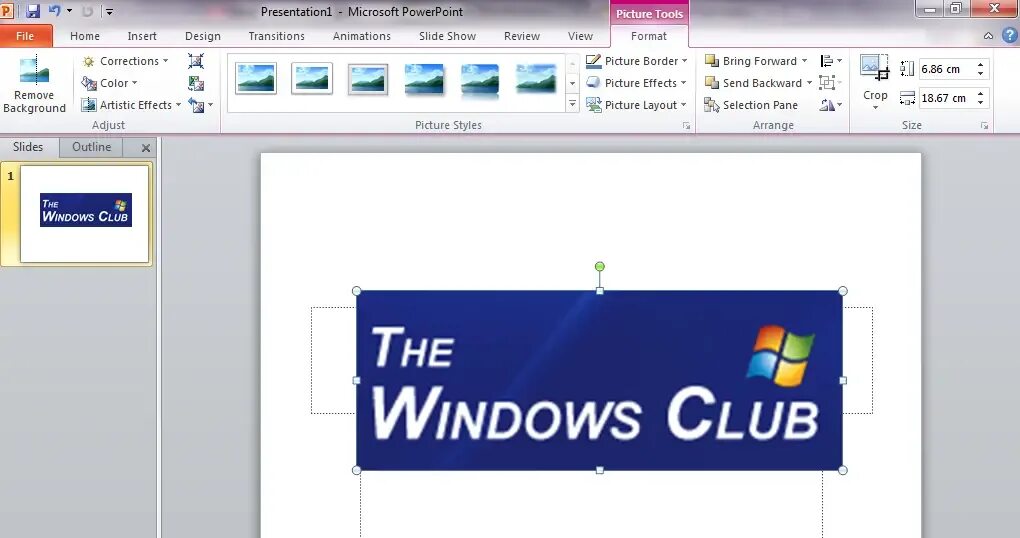Click the Crop tool icon
The image size is (1020, 538).
coord(875,68)
